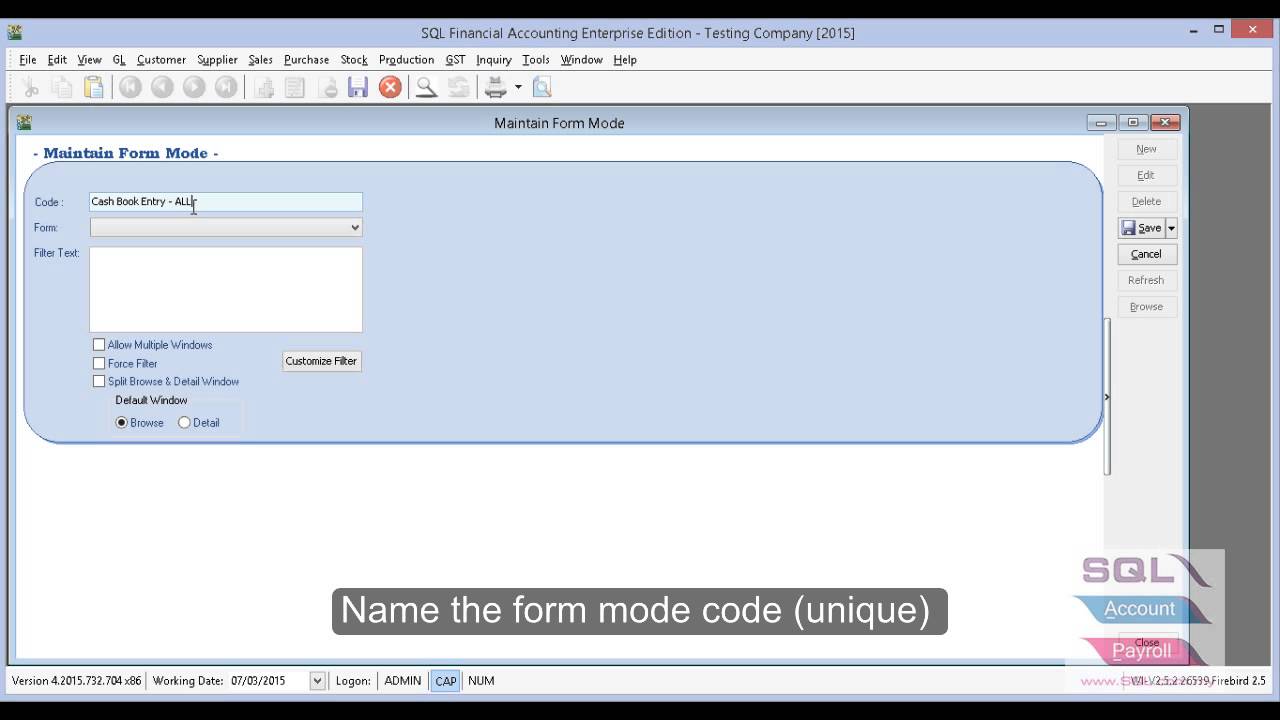Image resolution: width=1280 pixels, height=720 pixels.
Task: Click the Delete record toolbar icon
Action: (327, 87)
